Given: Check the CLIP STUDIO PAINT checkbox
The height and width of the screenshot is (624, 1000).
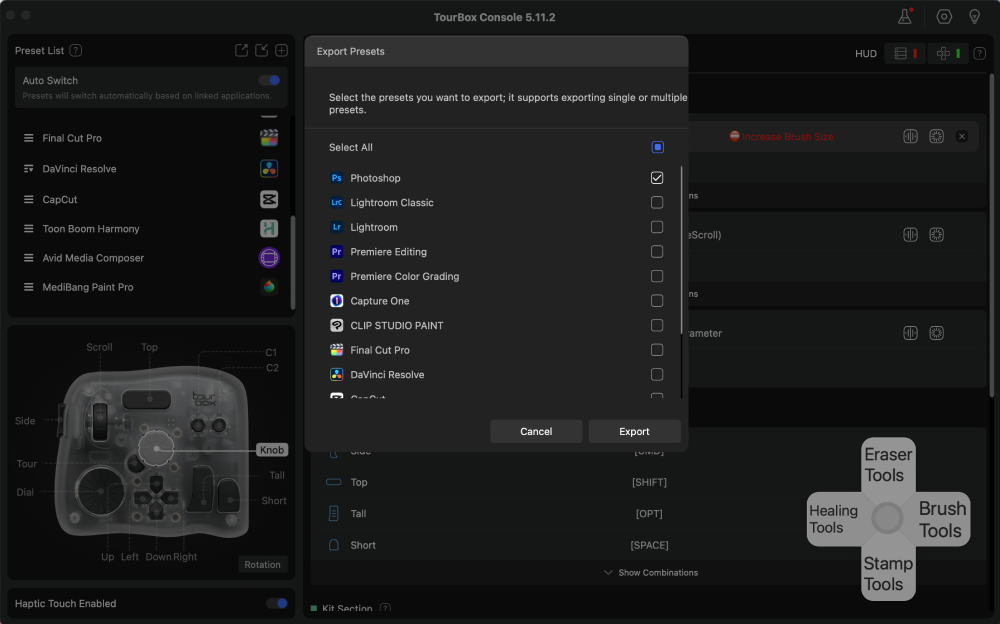Looking at the screenshot, I should click(x=657, y=325).
